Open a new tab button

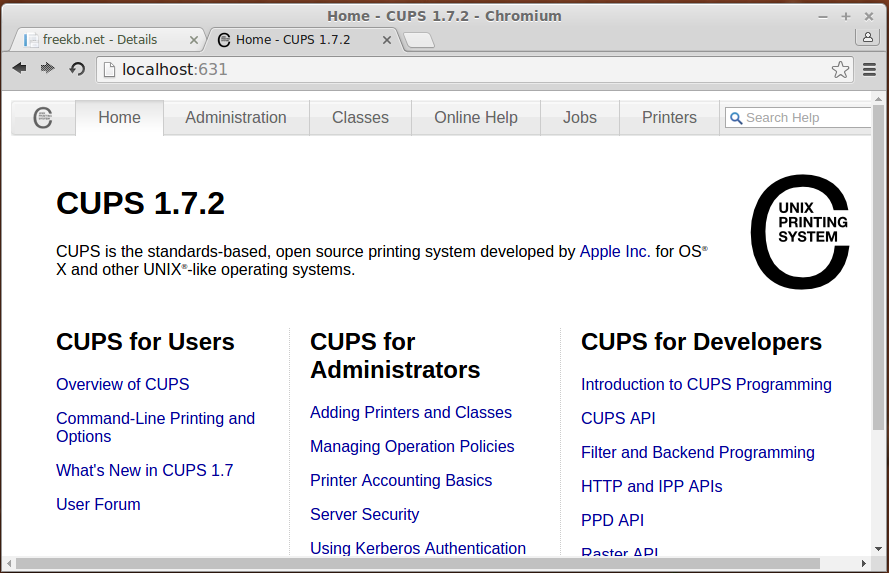419,40
